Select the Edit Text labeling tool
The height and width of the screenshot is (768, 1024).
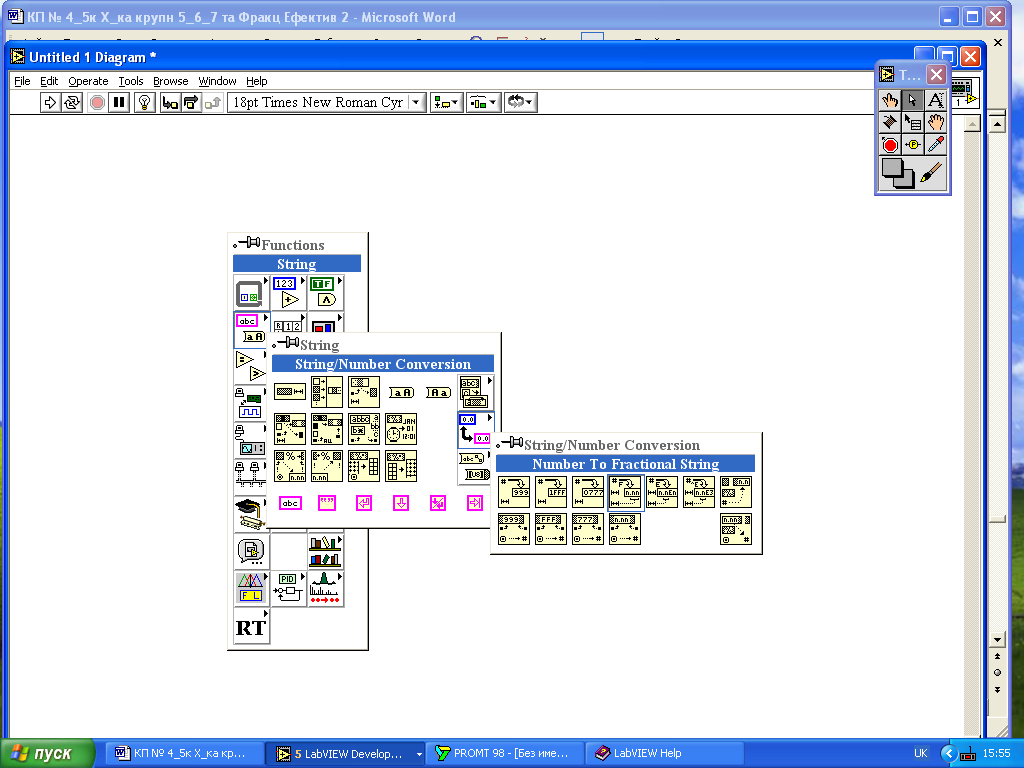935,100
